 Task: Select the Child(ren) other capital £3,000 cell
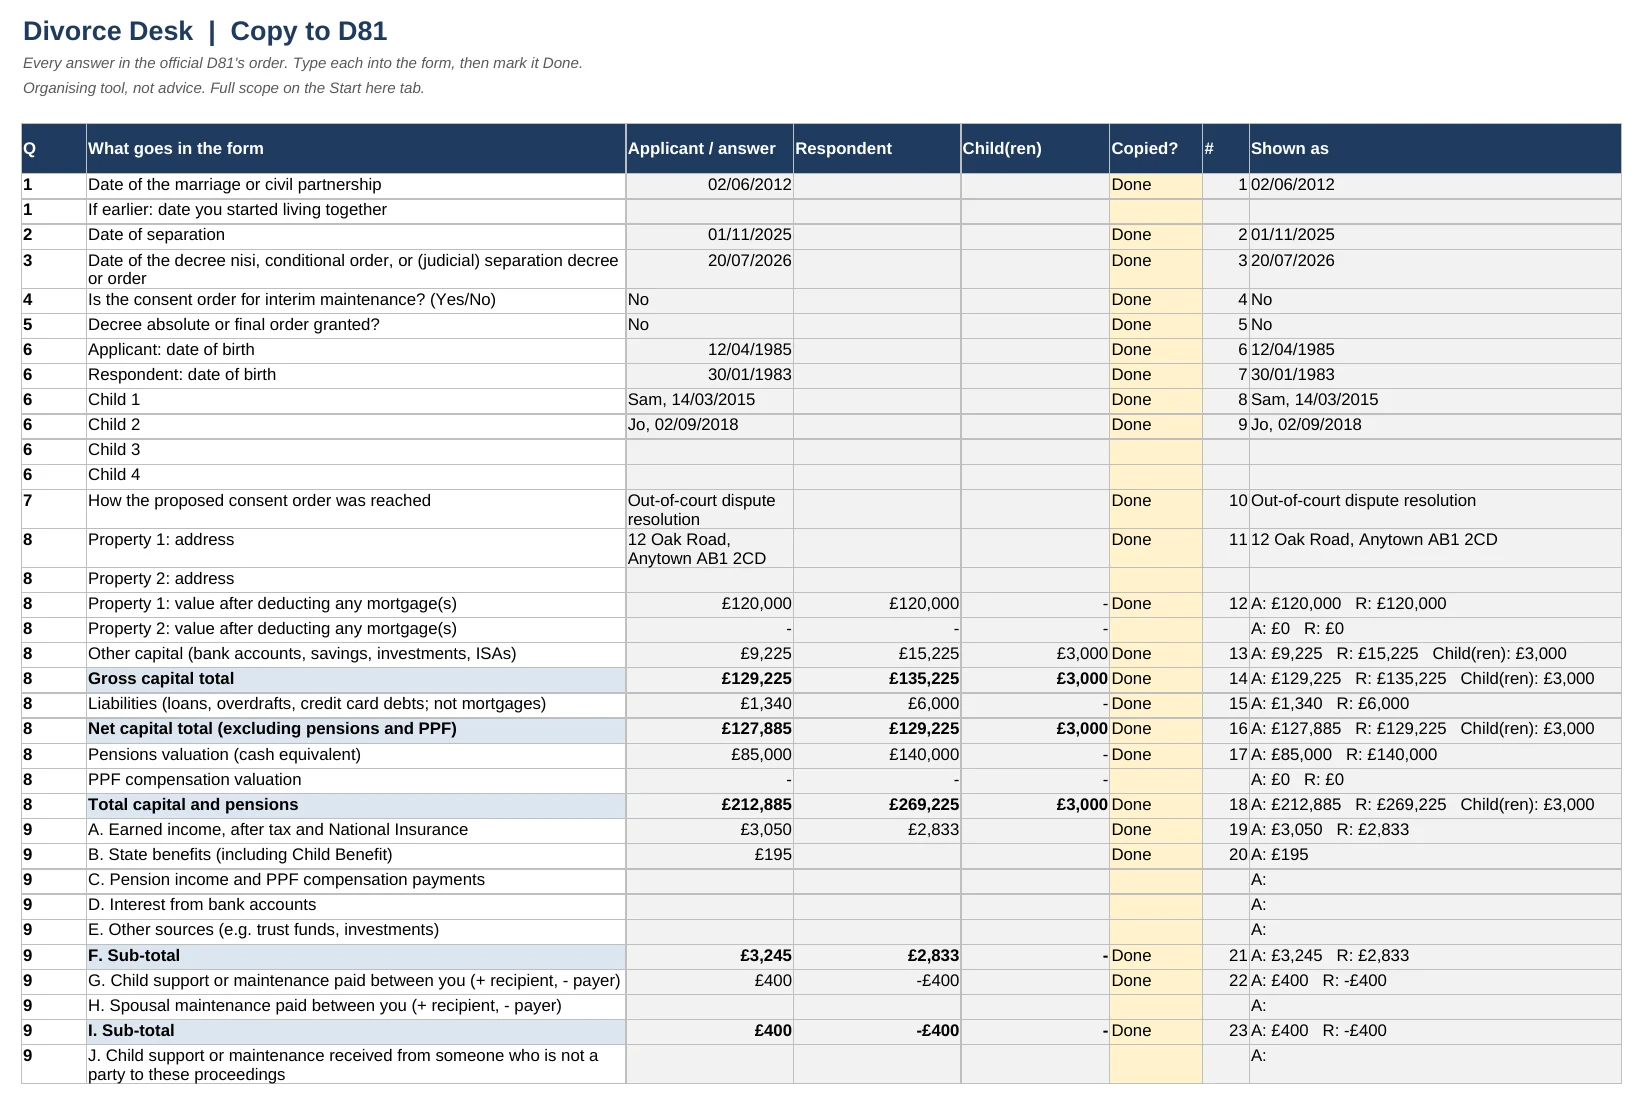(1035, 654)
